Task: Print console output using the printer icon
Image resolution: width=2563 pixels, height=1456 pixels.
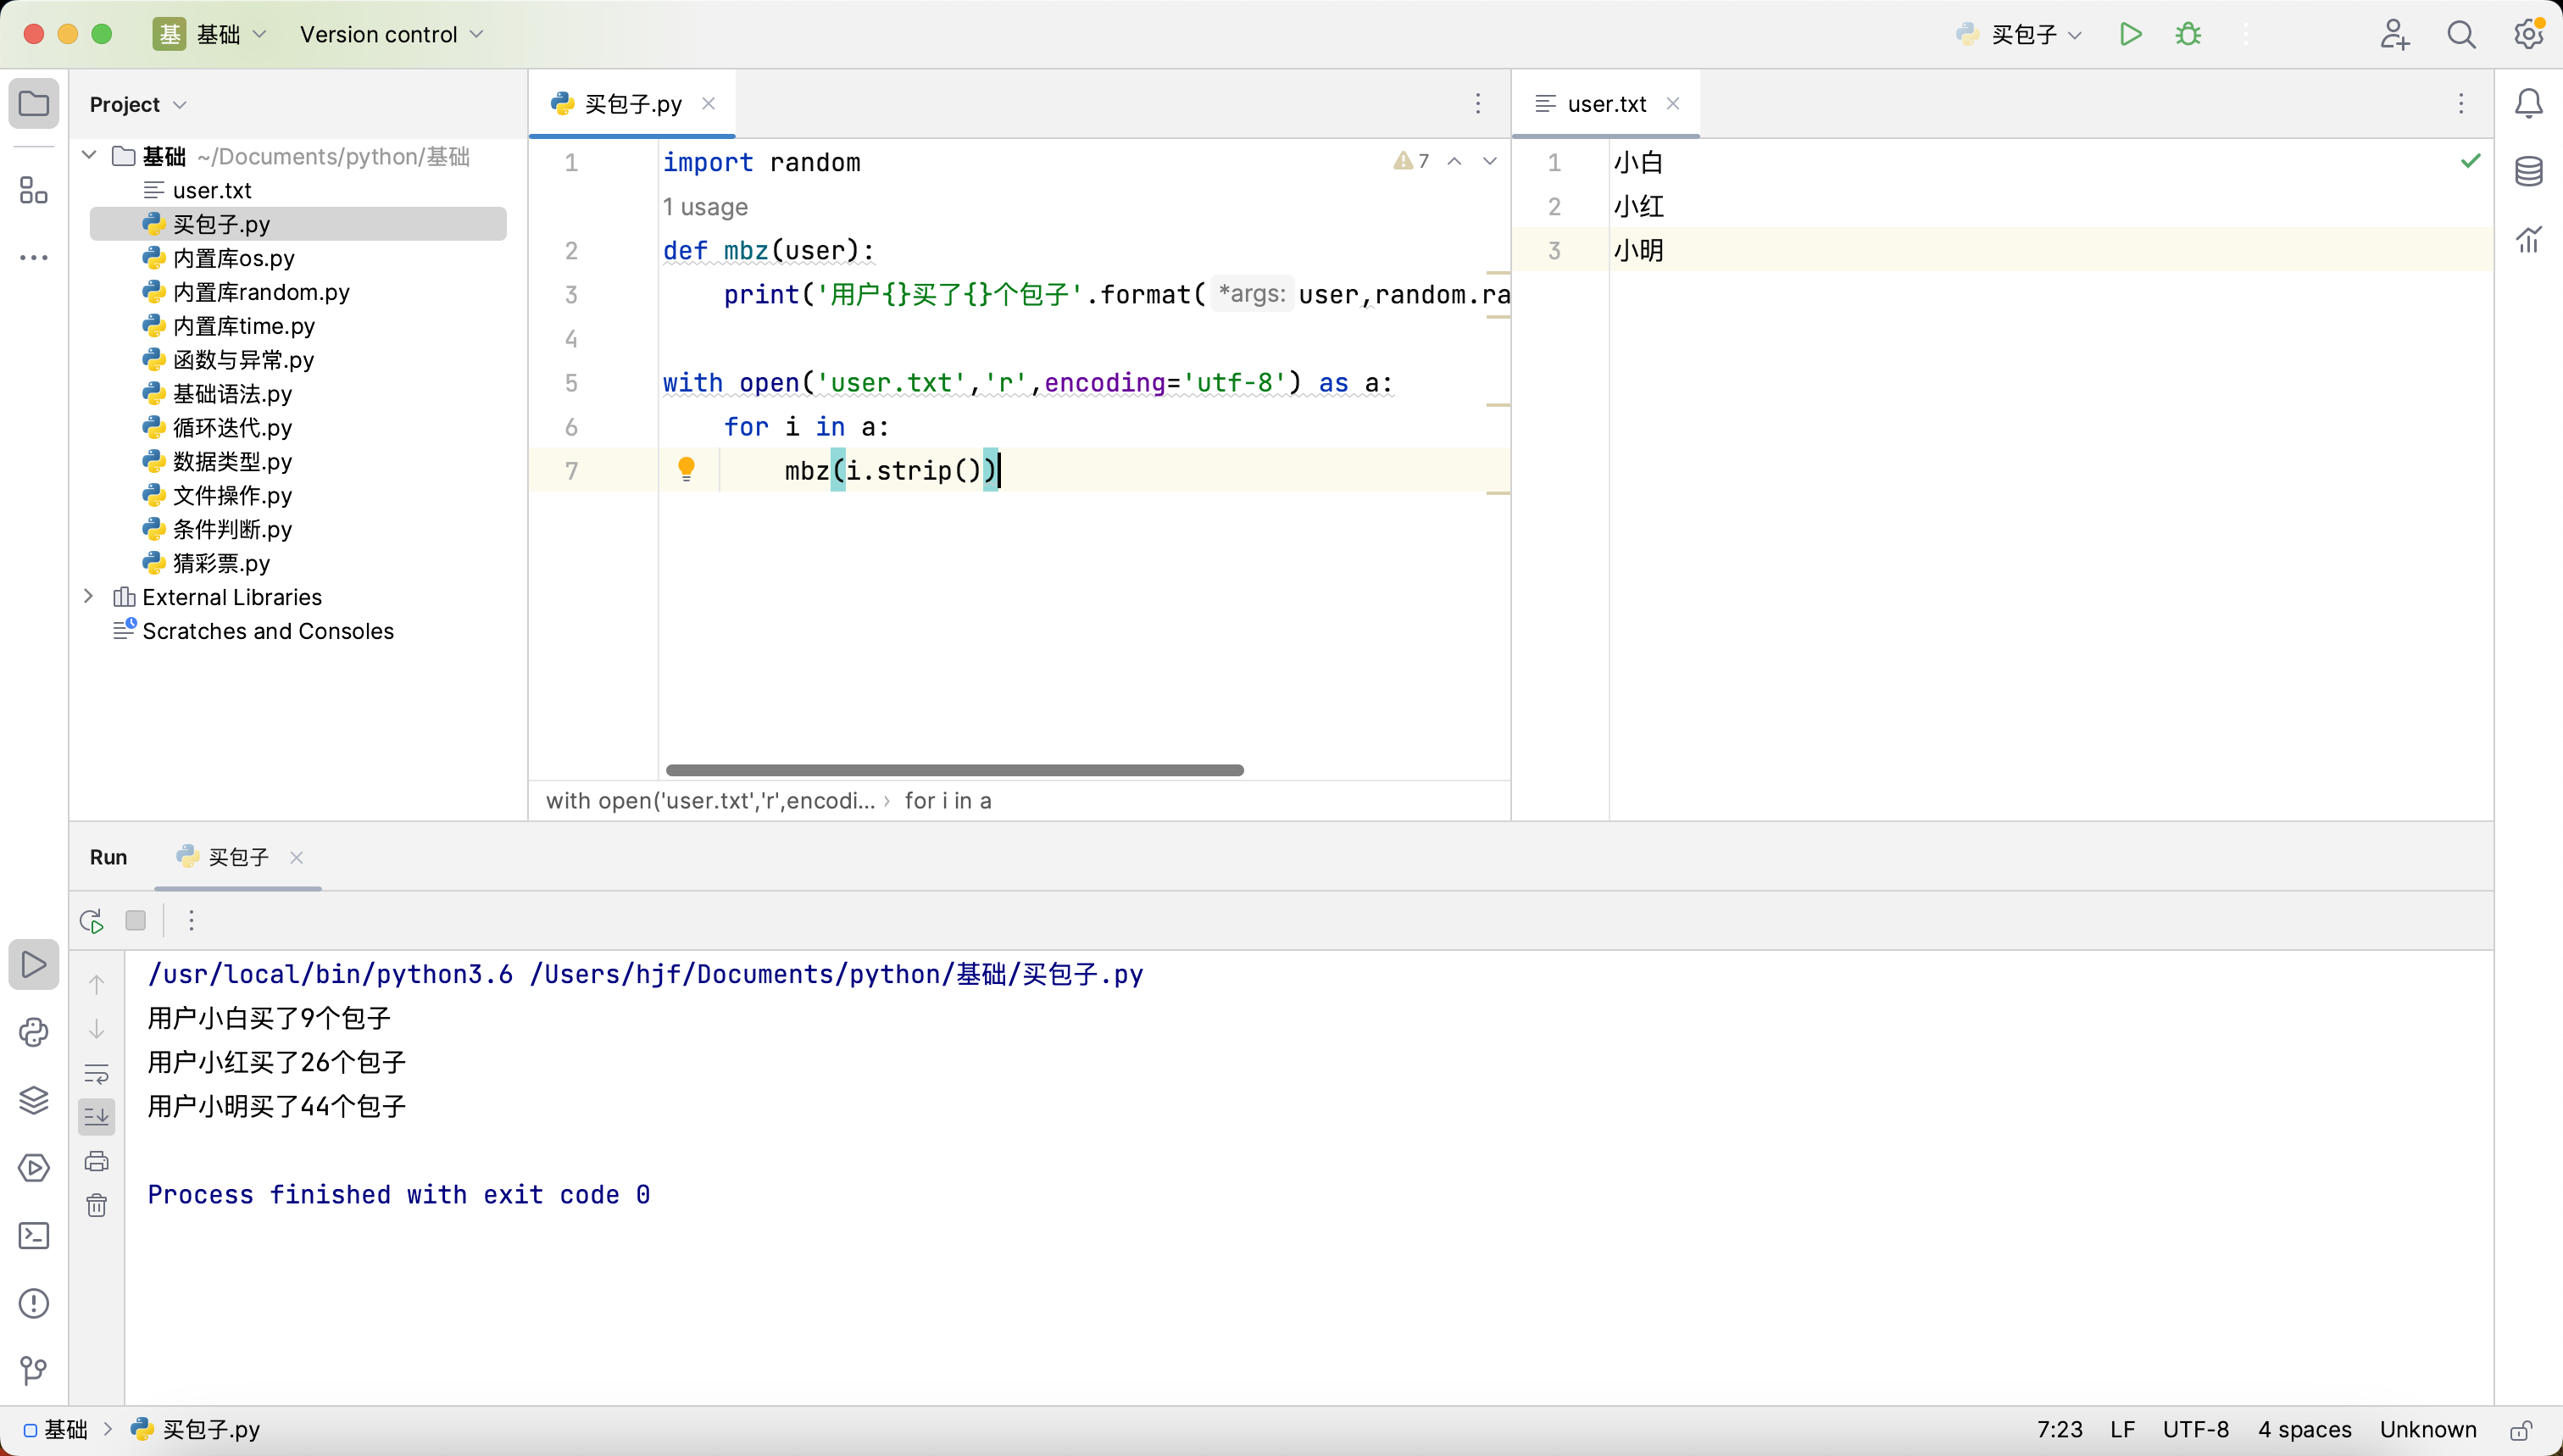Action: 97,1161
